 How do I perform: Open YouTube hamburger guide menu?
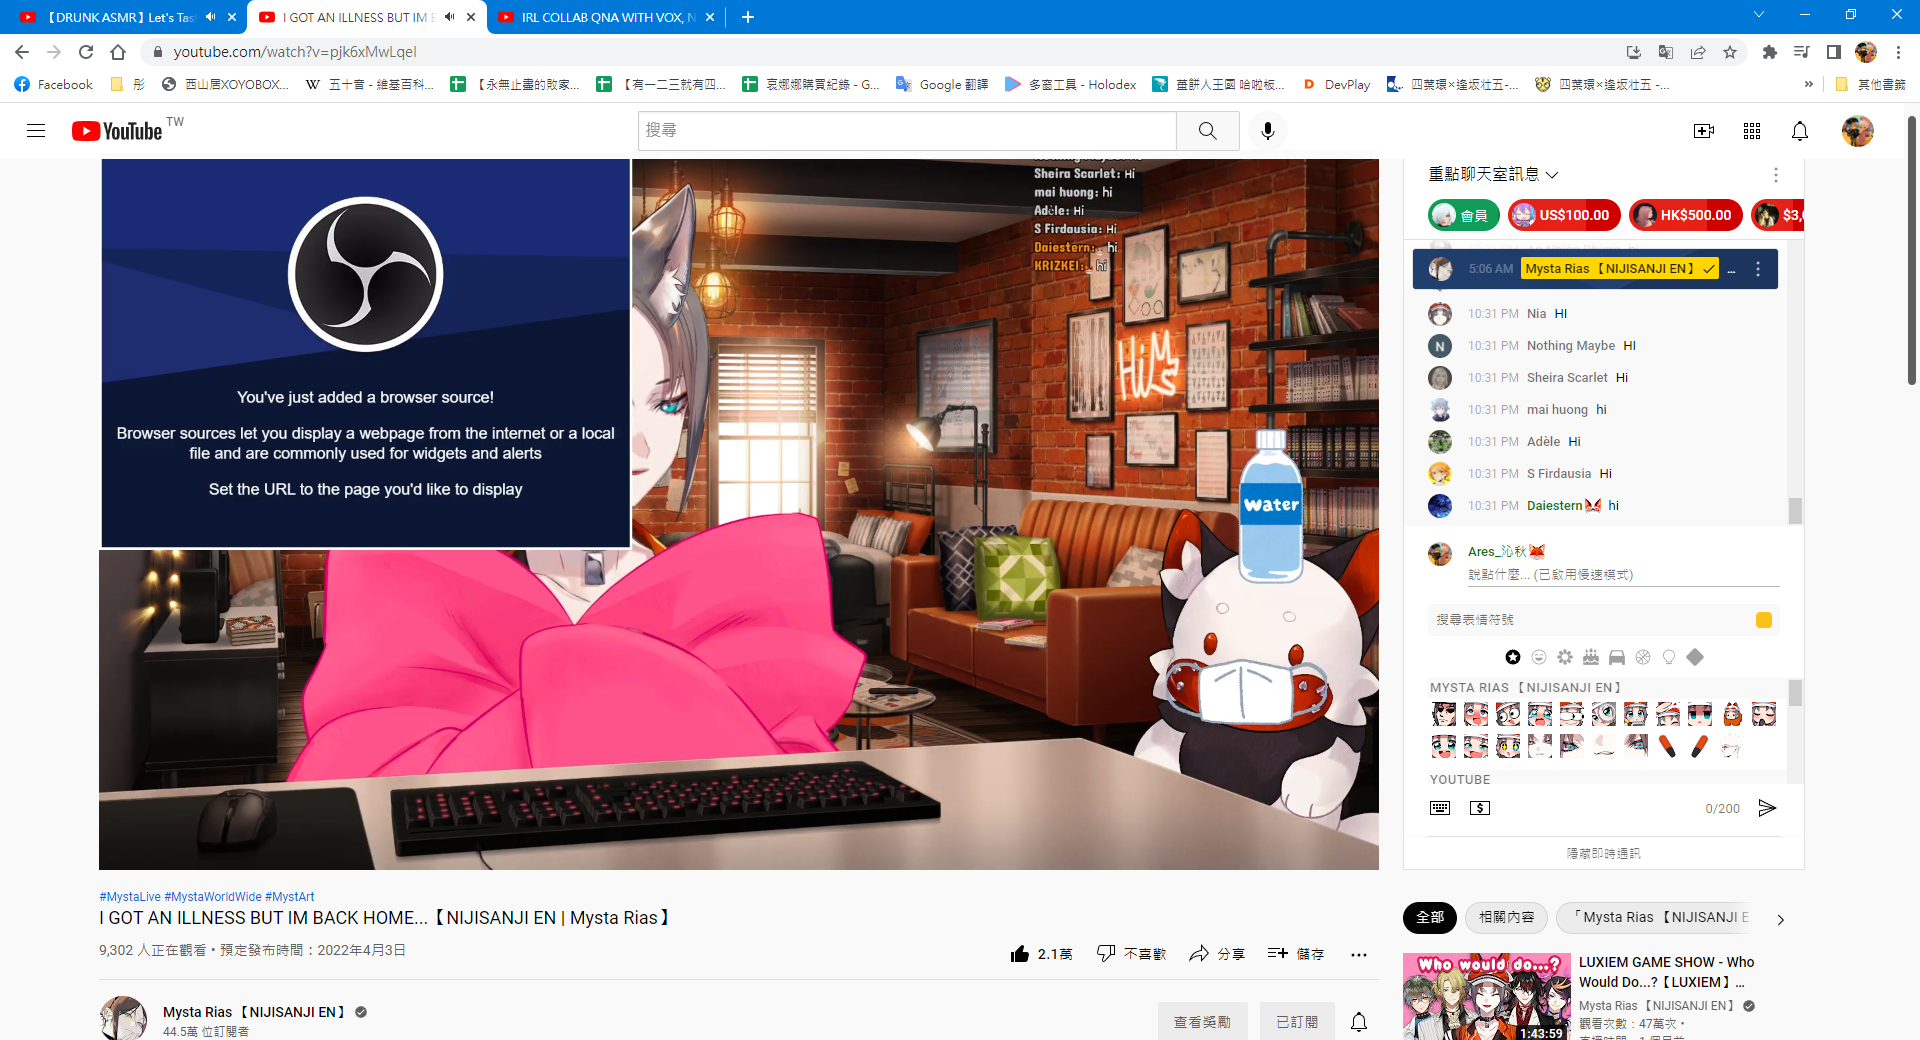(36, 131)
